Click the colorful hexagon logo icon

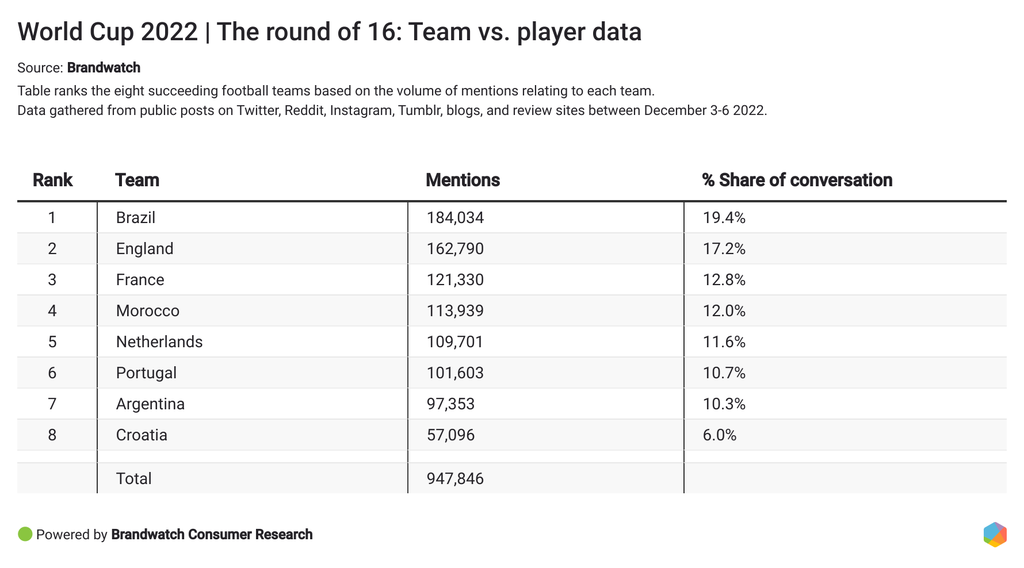point(994,534)
